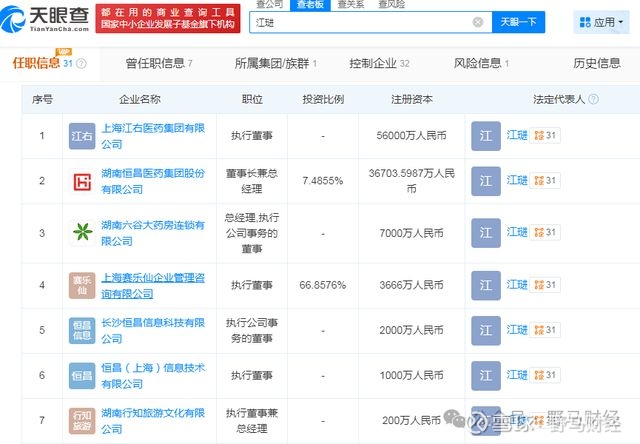Click the 31 companies badge in row 1
The width and height of the screenshot is (640, 444).
click(545, 135)
